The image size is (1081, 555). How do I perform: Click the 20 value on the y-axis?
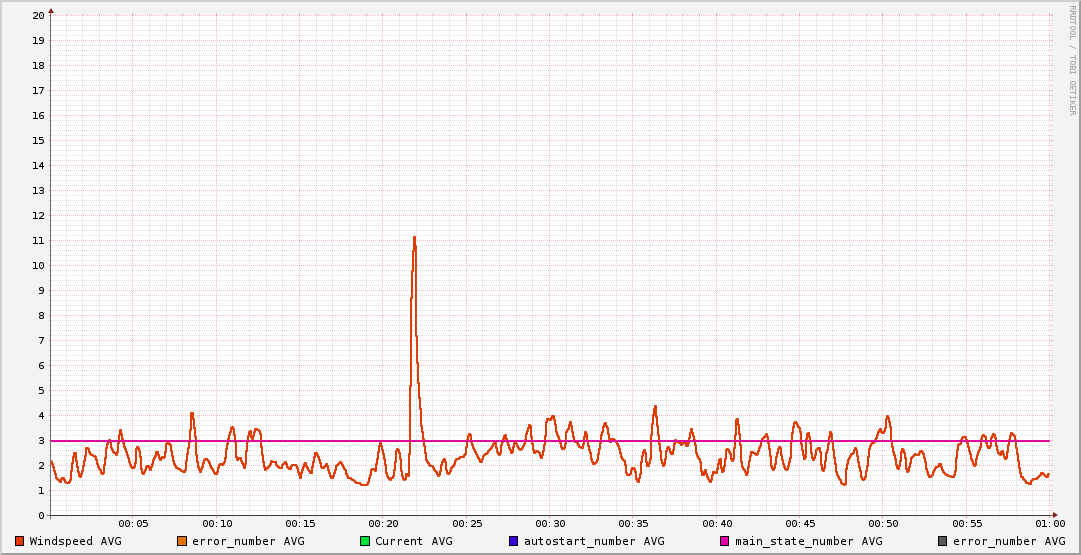pyautogui.click(x=38, y=16)
